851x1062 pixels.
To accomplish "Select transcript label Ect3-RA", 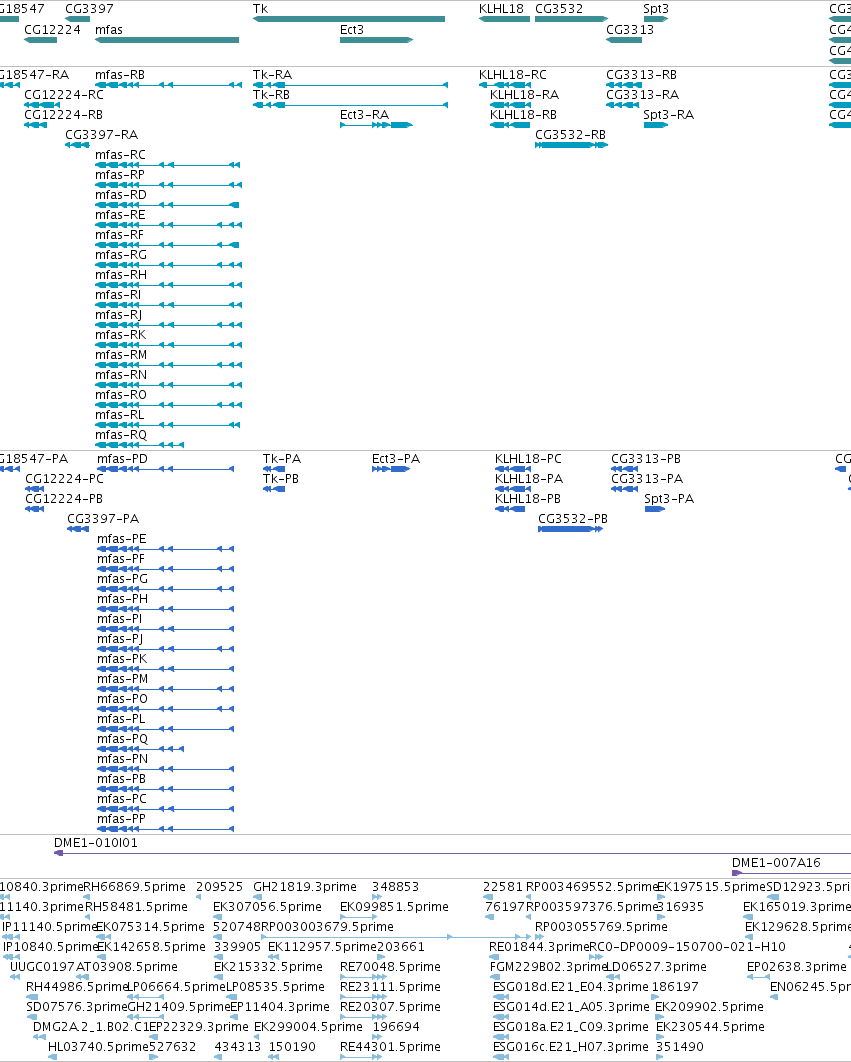I will point(365,114).
